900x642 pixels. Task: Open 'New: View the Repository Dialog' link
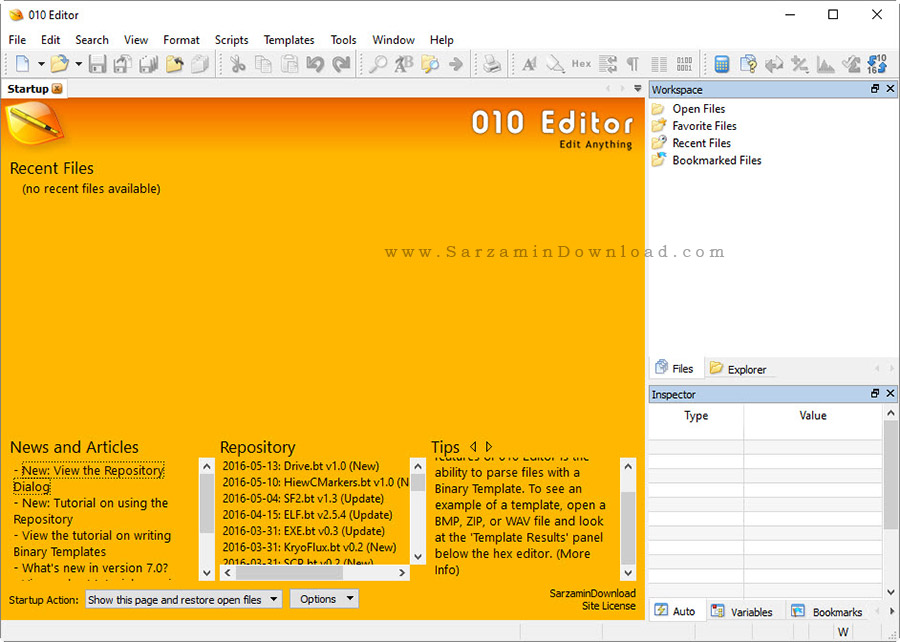(x=88, y=478)
